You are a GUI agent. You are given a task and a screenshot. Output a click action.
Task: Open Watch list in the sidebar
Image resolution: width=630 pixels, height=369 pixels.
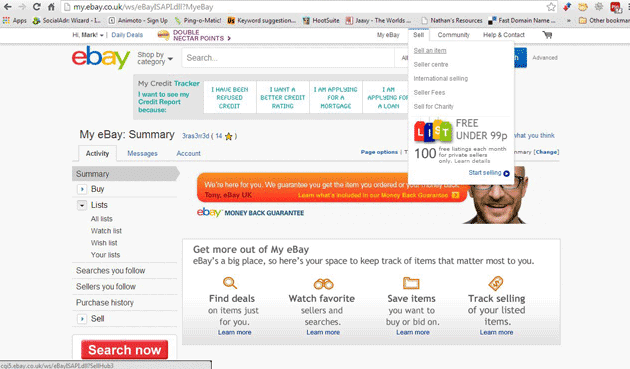[x=106, y=231]
